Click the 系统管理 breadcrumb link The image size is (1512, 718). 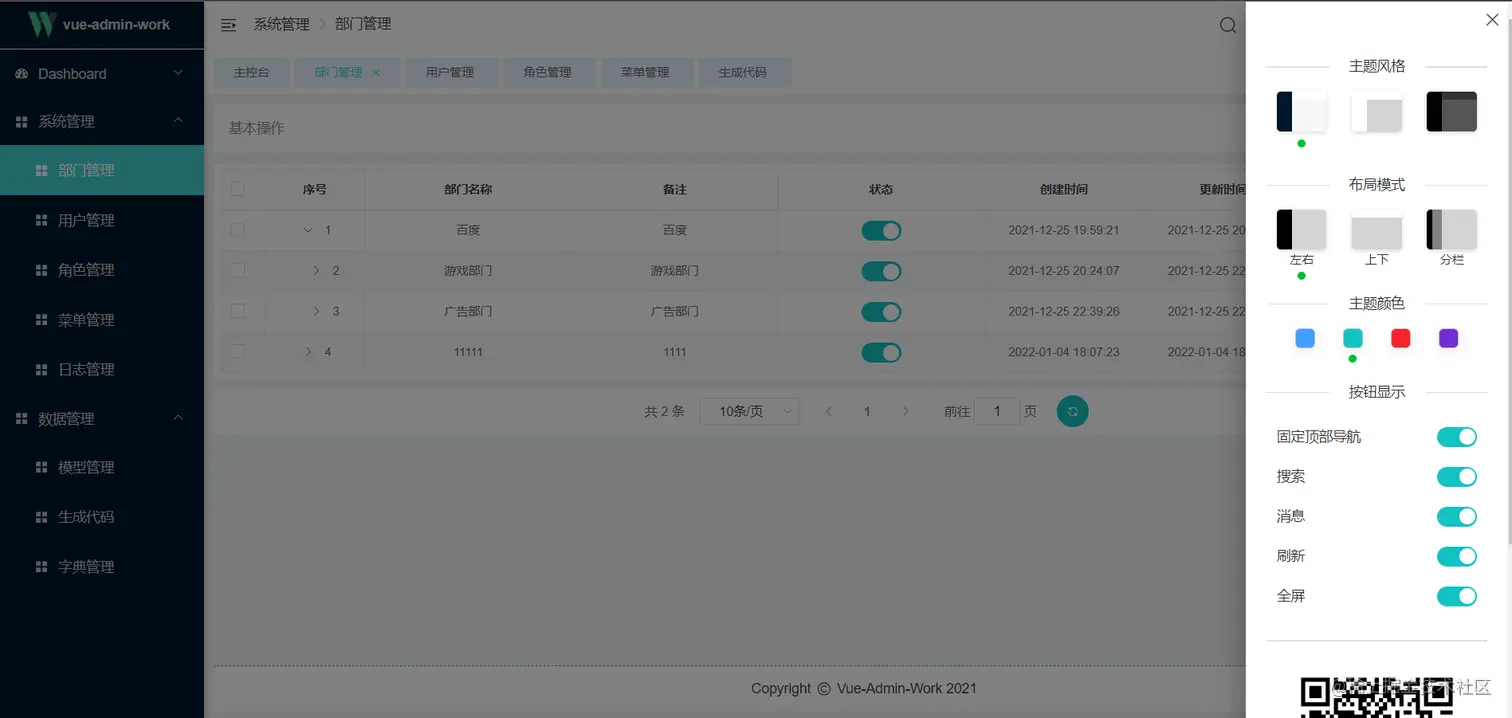[281, 24]
